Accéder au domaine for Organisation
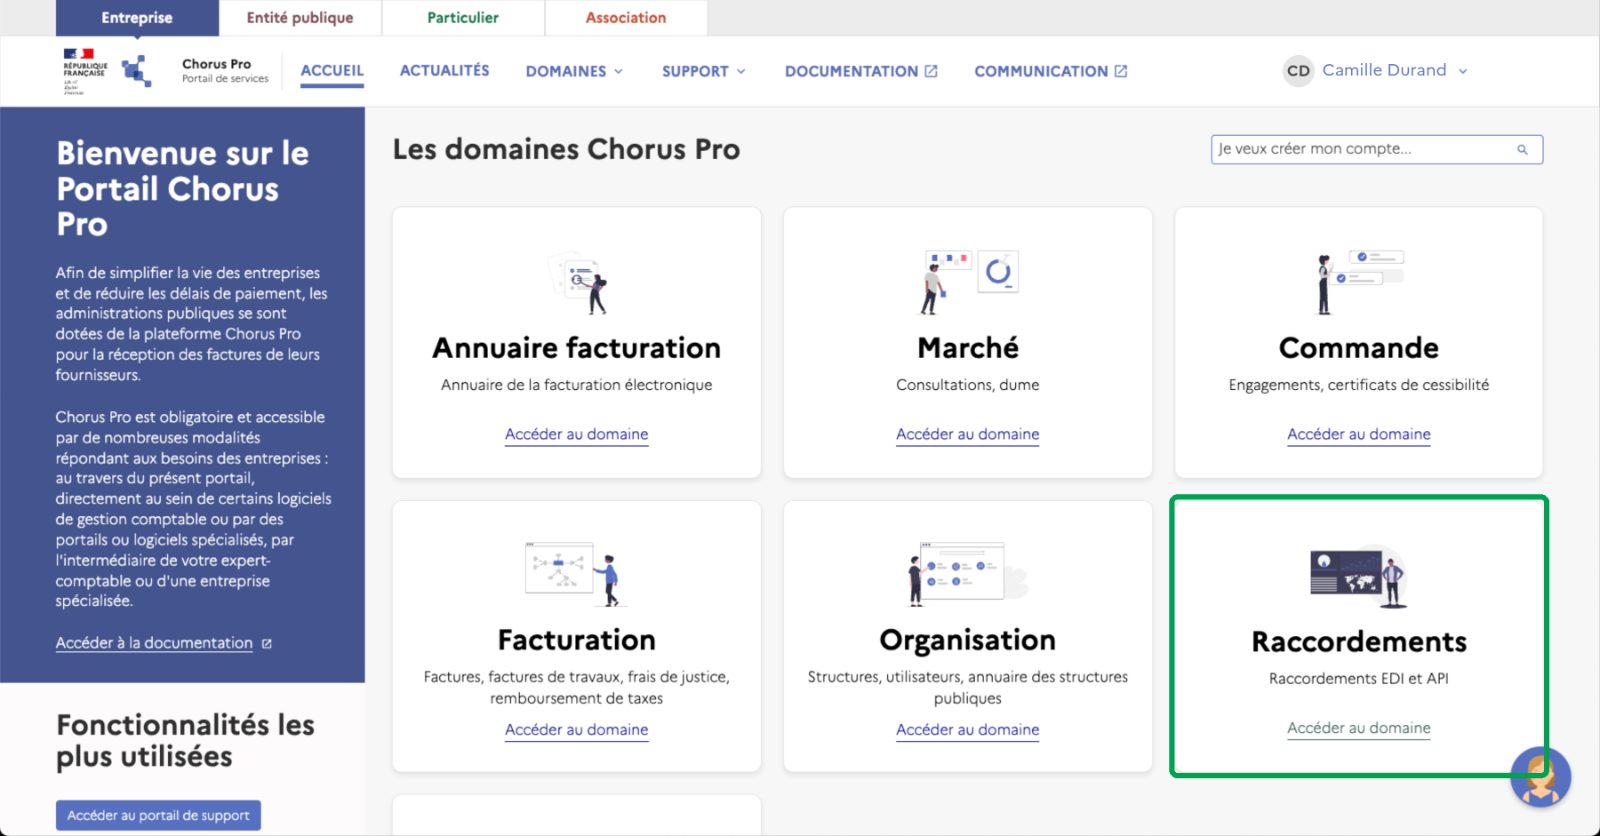The height and width of the screenshot is (836, 1600). [968, 730]
